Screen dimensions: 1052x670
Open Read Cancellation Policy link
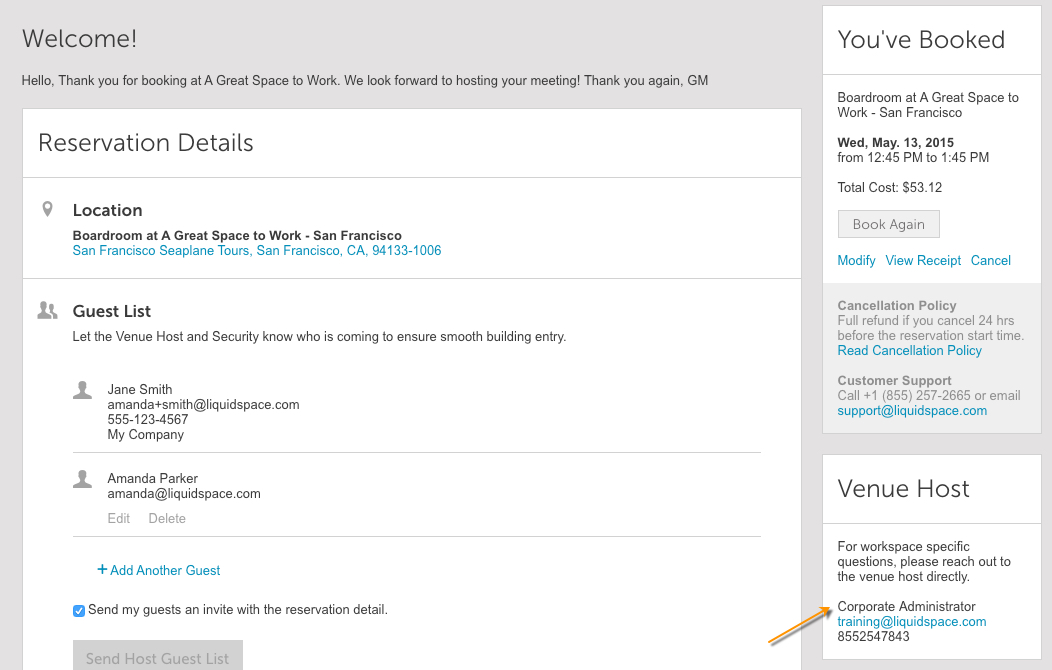pyautogui.click(x=909, y=351)
